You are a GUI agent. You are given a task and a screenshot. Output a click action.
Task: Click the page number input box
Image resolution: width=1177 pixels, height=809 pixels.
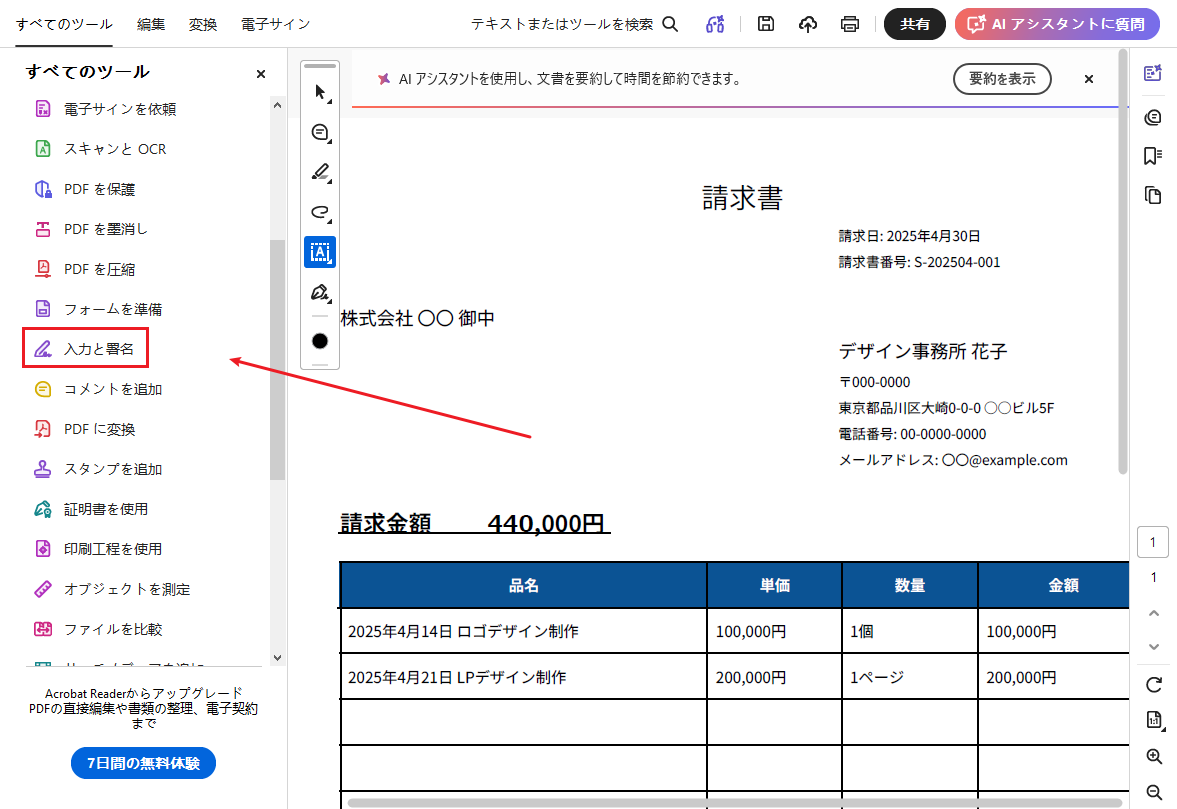[1153, 542]
